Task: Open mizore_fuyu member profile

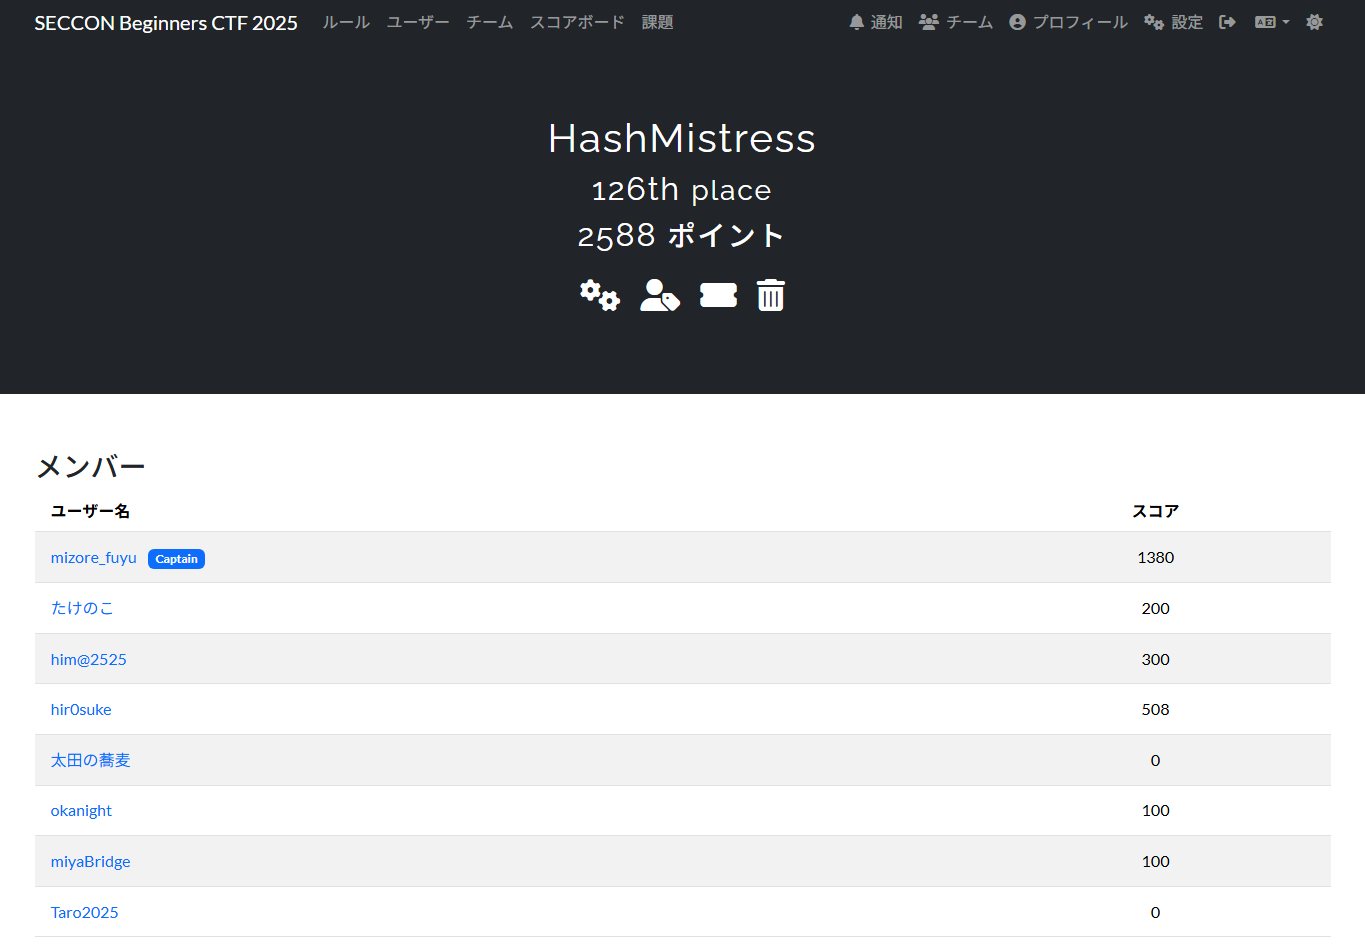Action: (94, 558)
